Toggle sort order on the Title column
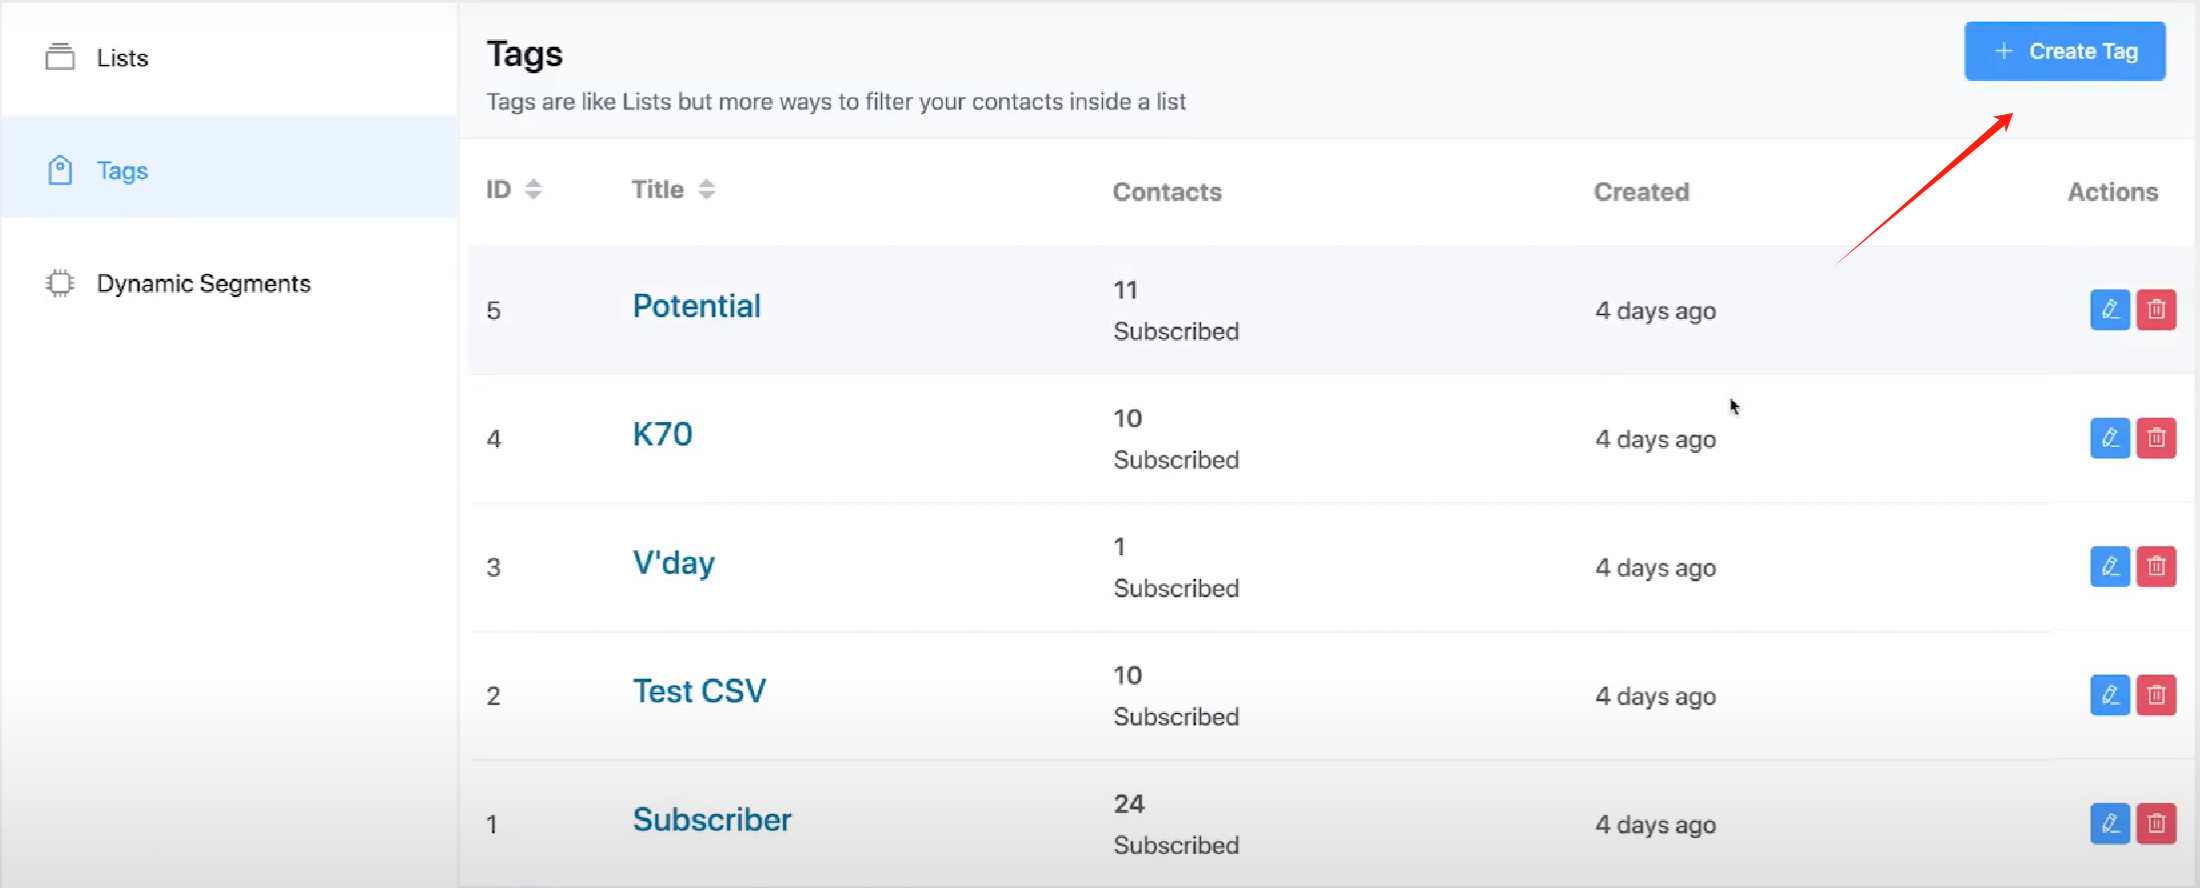 pos(706,188)
